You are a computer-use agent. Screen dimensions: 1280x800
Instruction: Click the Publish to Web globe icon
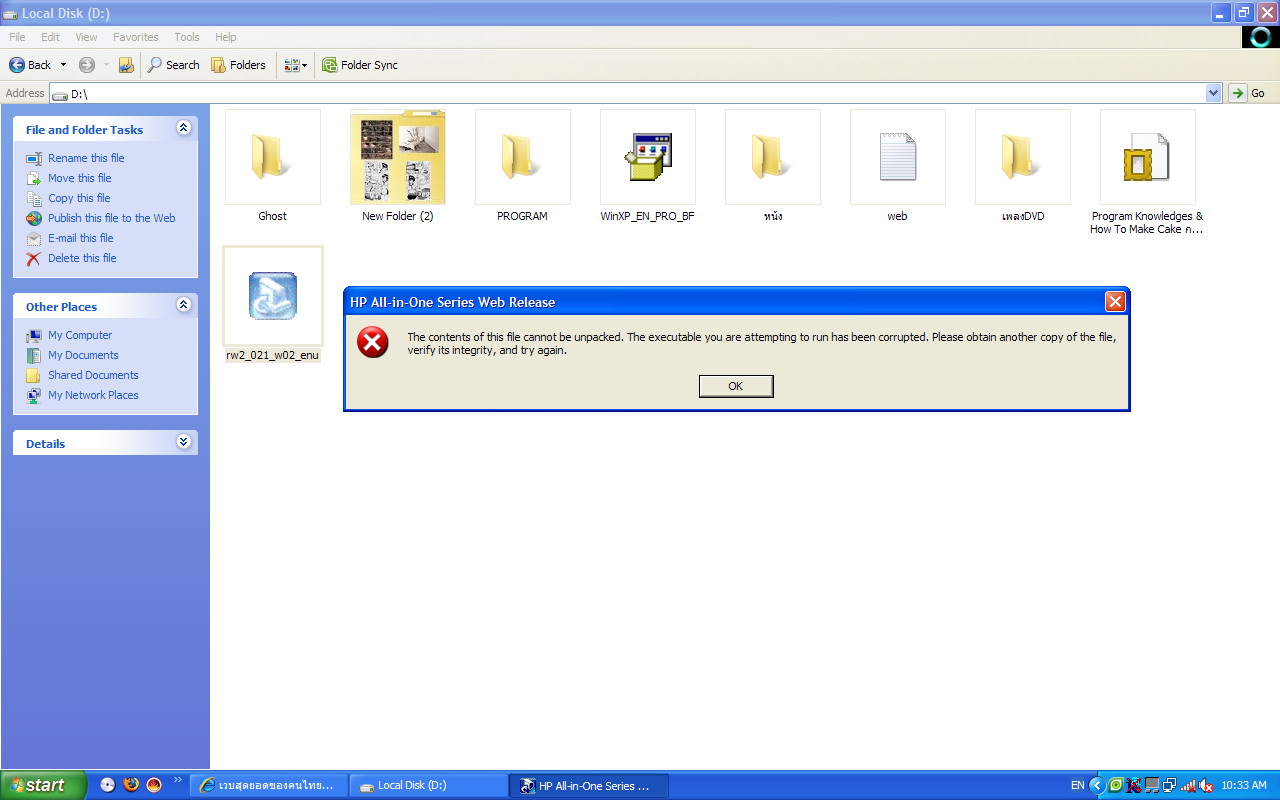[34, 218]
